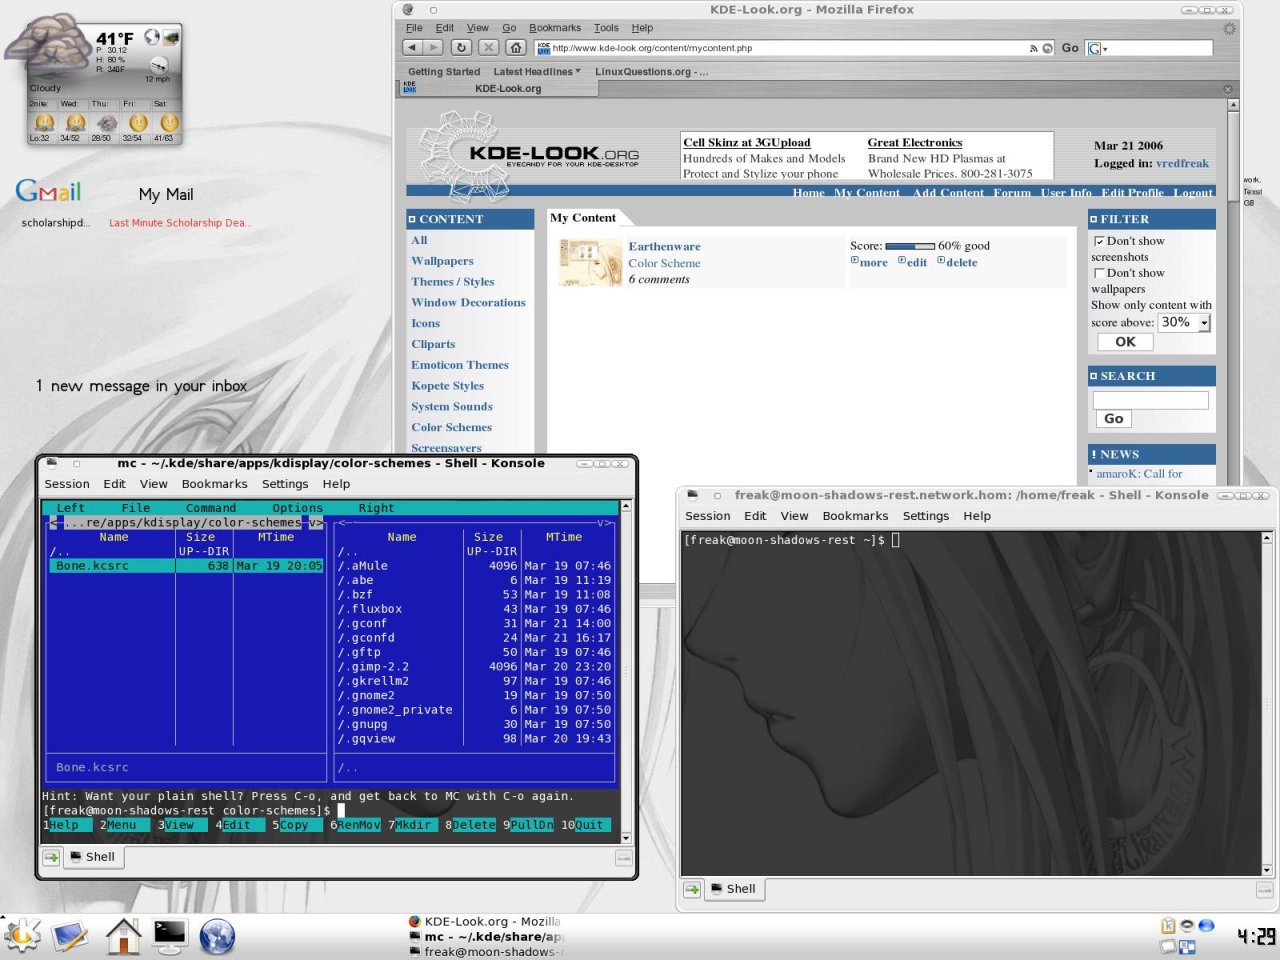Image resolution: width=1280 pixels, height=960 pixels.
Task: Open the score above 30% dropdown
Action: (1185, 322)
